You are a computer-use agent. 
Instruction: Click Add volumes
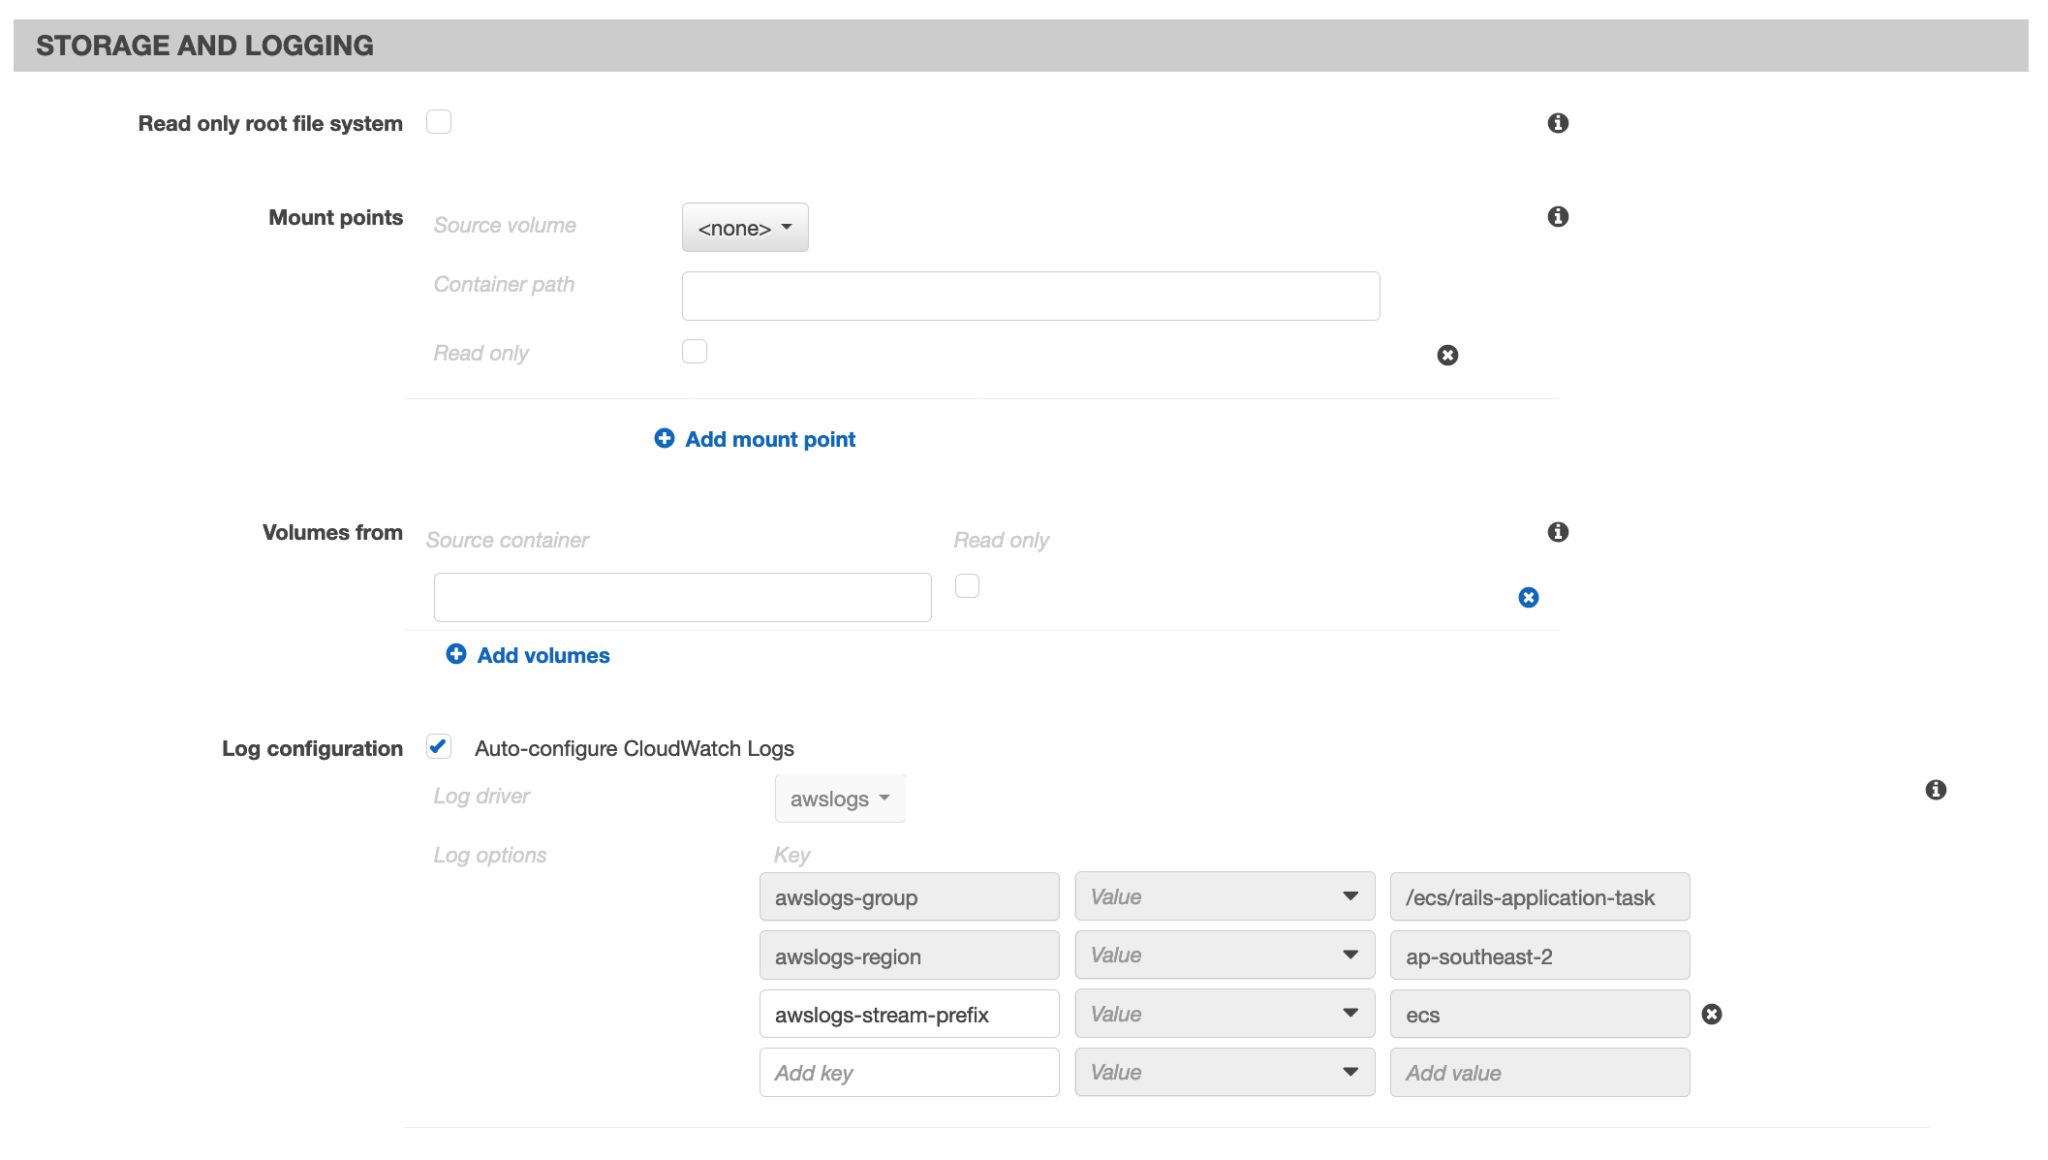543,655
